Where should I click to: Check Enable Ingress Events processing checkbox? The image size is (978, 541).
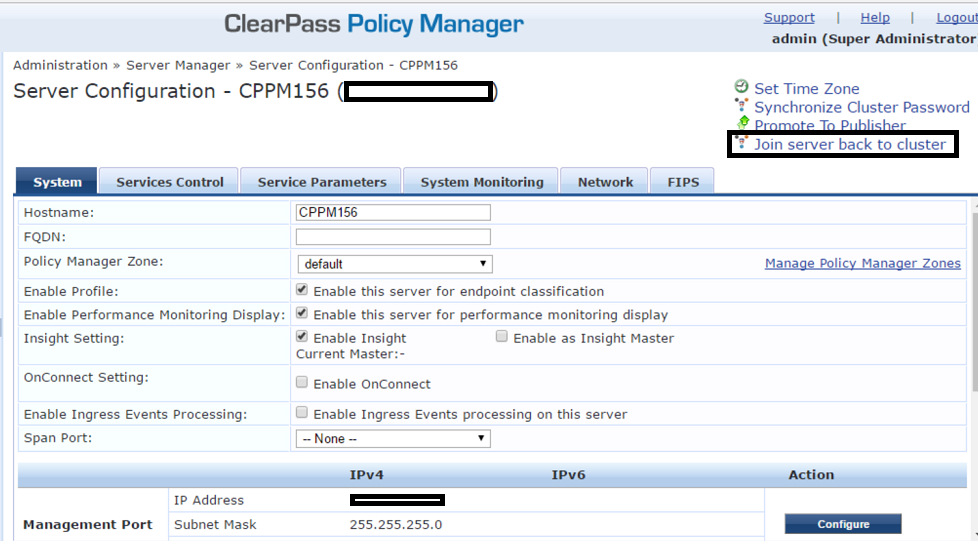(x=302, y=412)
